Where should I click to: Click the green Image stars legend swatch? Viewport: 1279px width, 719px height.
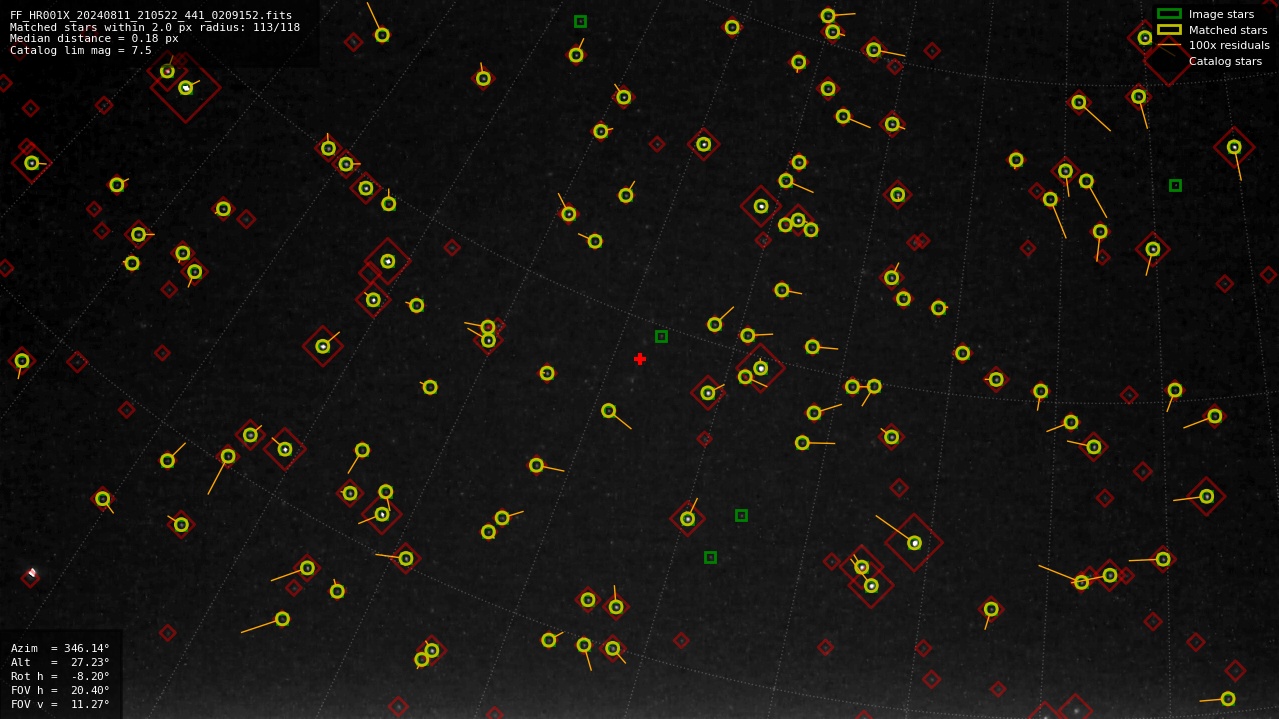(1169, 14)
